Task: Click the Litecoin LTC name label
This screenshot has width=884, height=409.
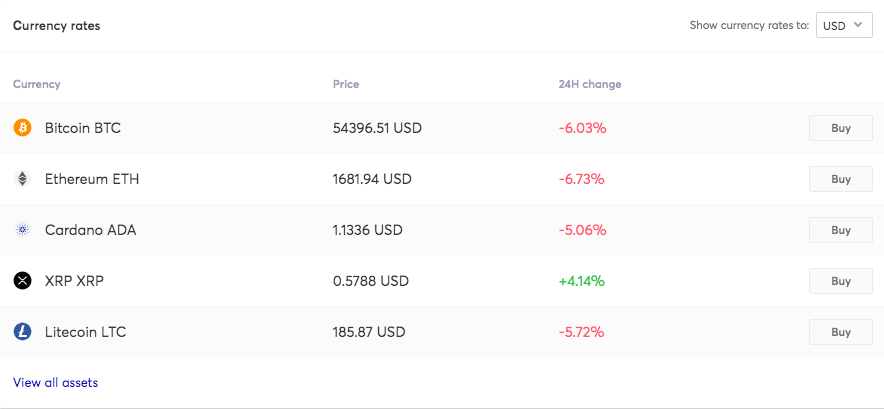Action: [85, 332]
